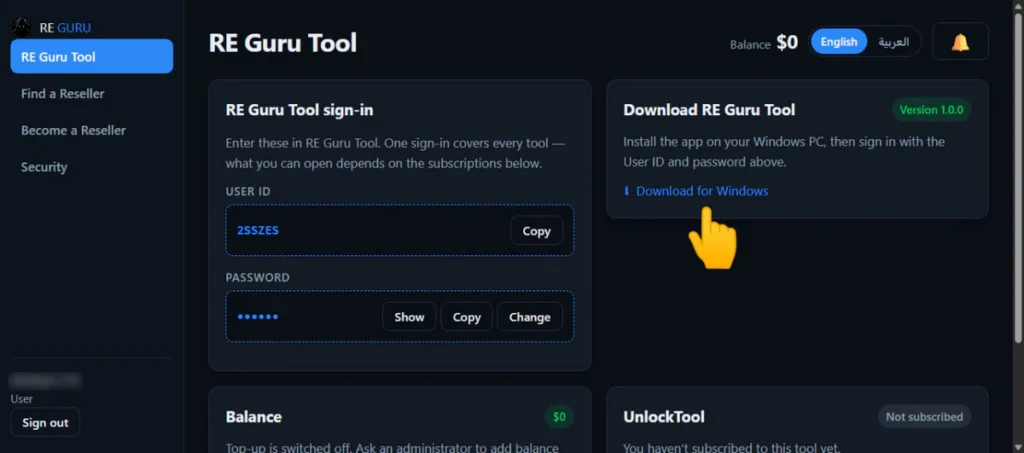This screenshot has height=453, width=1024.
Task: Open the notification bell icon
Action: 960,42
